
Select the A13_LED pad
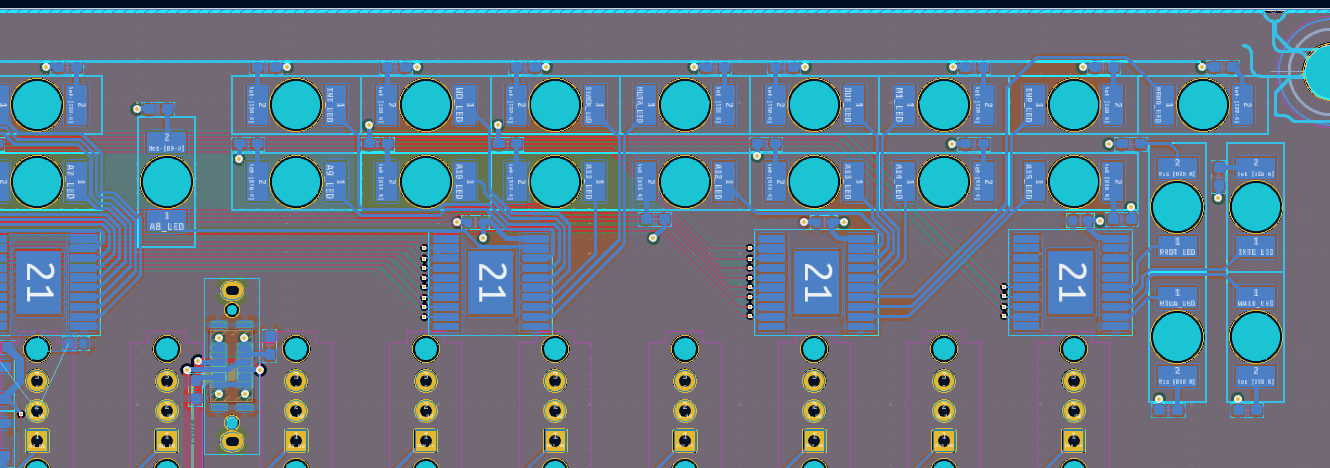[854, 181]
